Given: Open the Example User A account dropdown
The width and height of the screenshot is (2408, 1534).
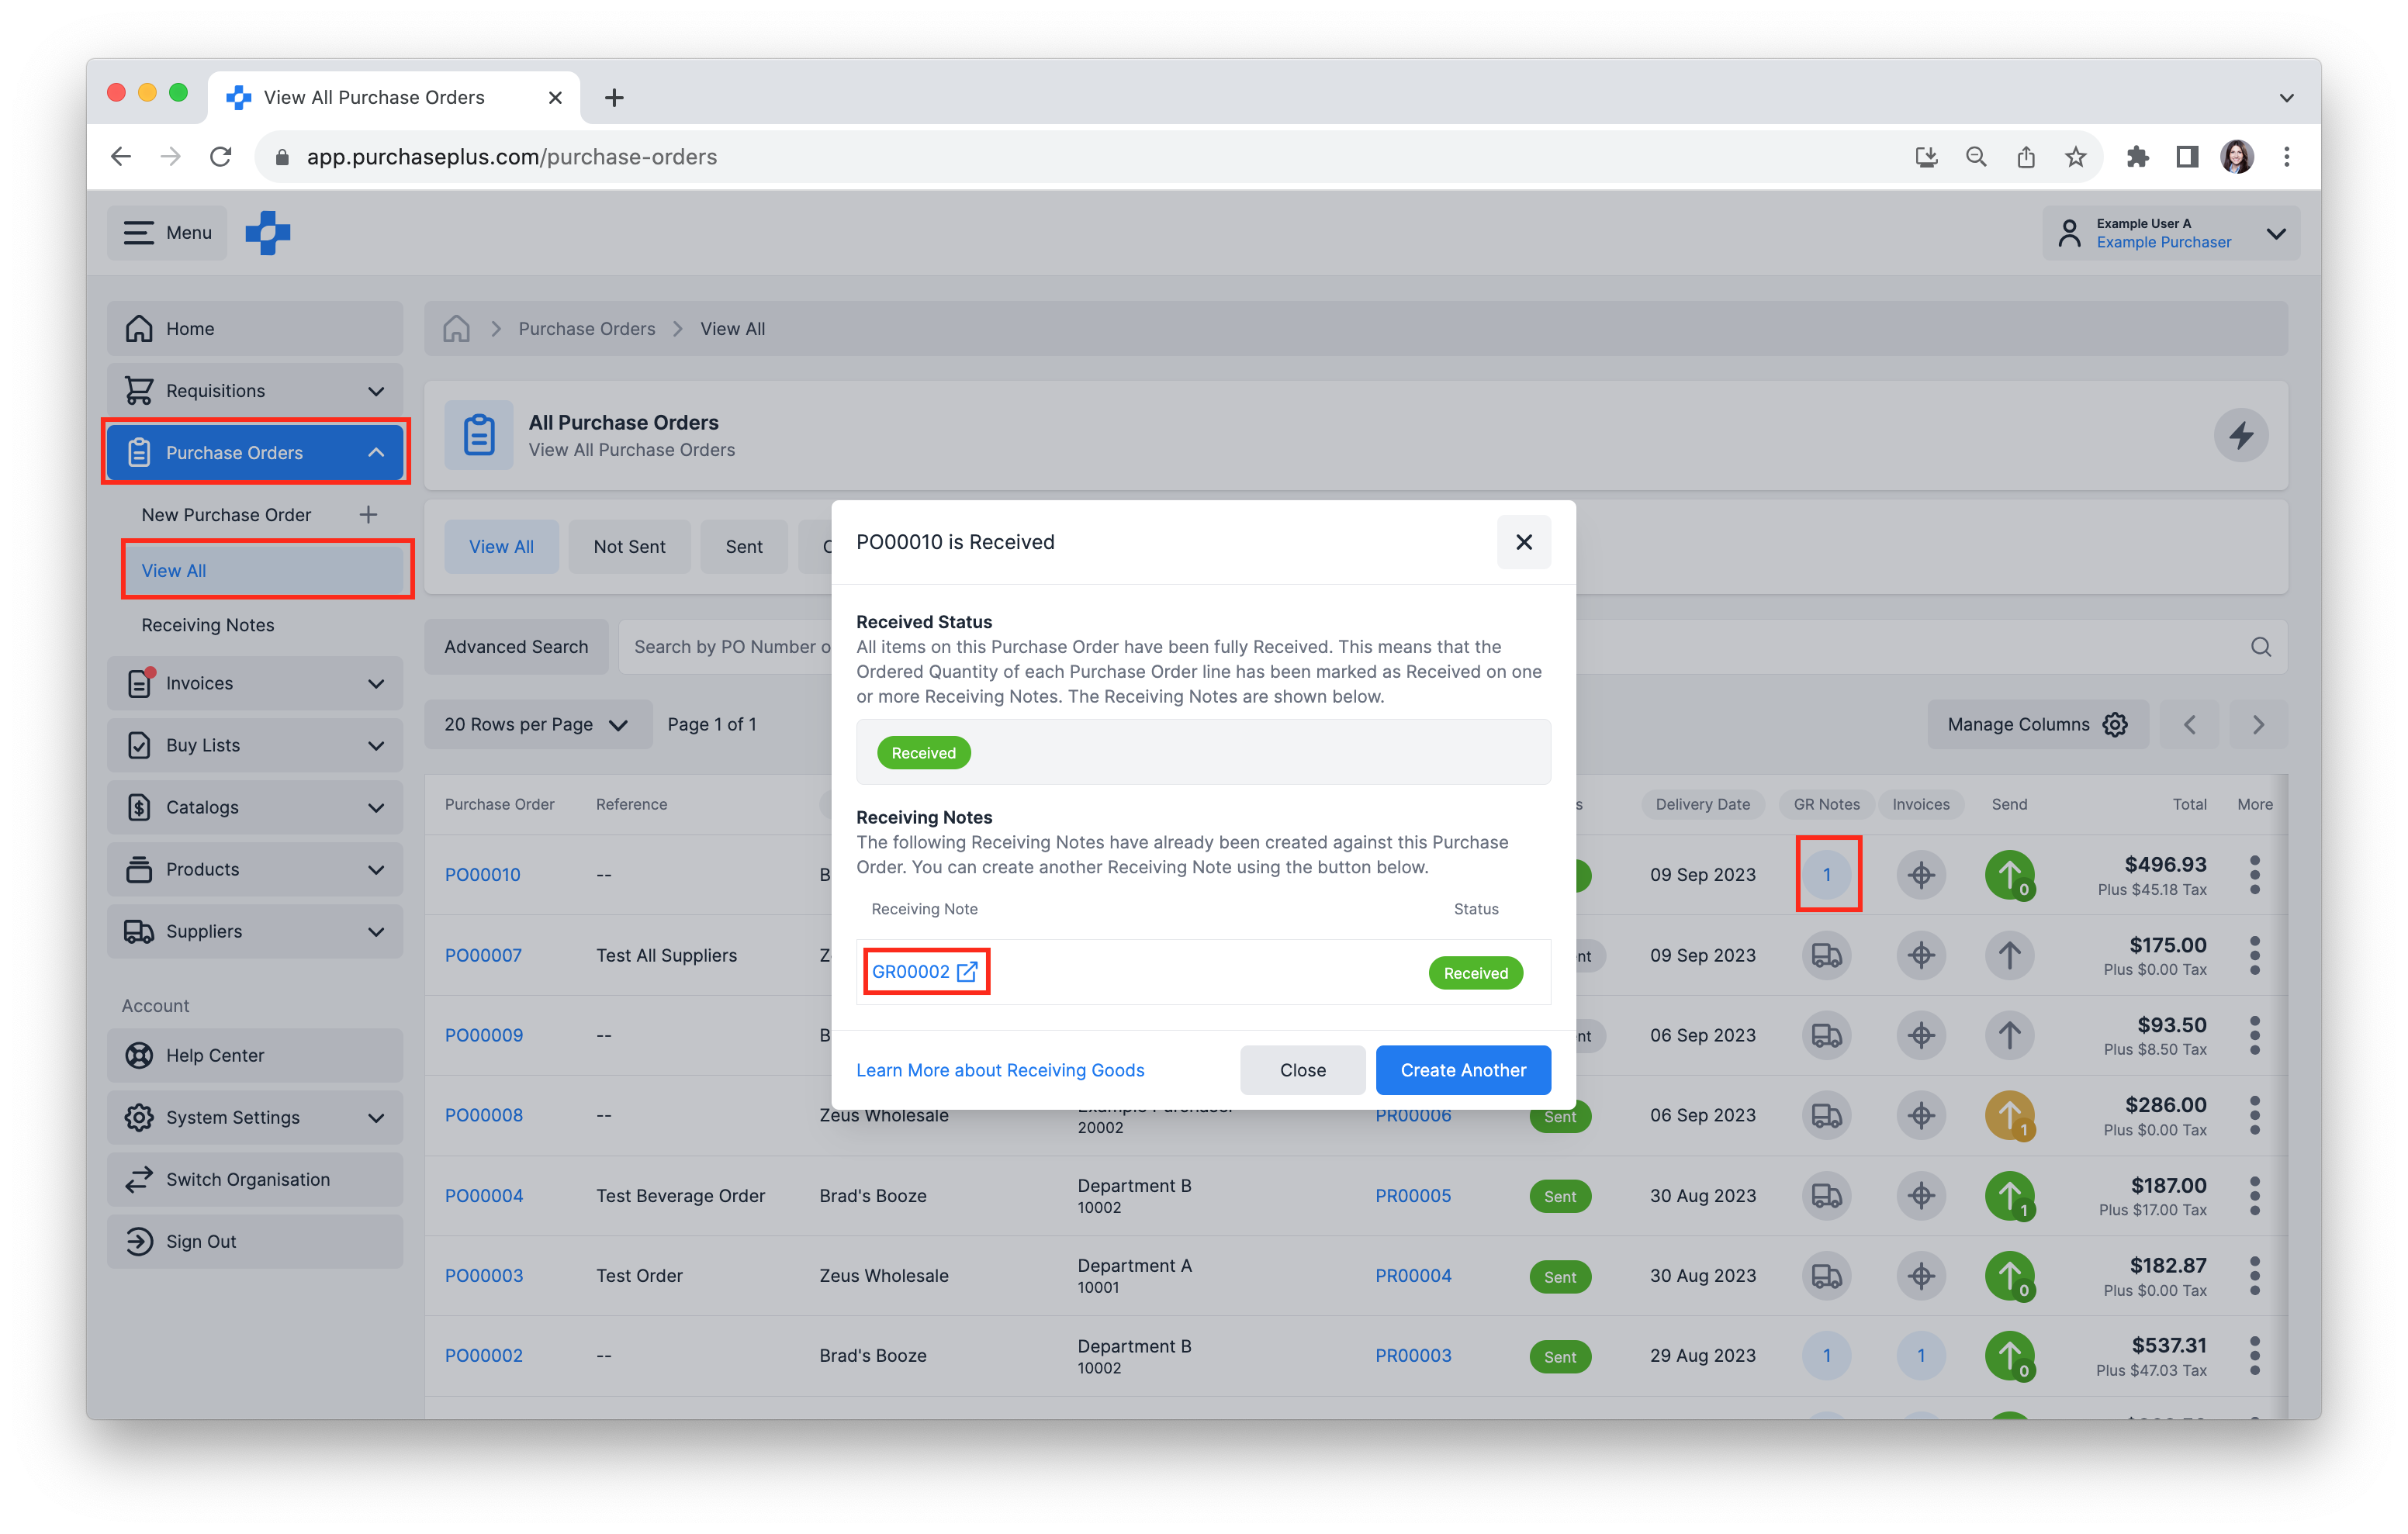Looking at the screenshot, I should [x=2170, y=233].
